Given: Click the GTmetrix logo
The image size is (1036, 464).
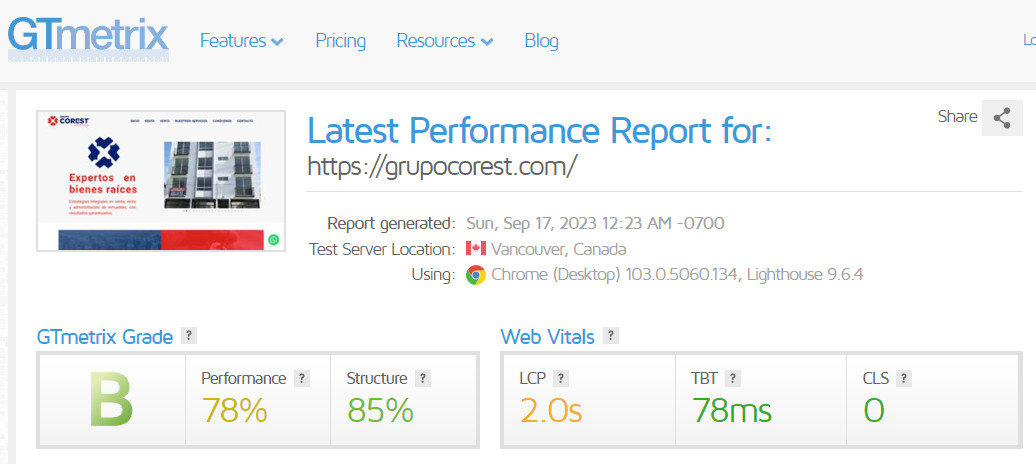Looking at the screenshot, I should tap(87, 36).
